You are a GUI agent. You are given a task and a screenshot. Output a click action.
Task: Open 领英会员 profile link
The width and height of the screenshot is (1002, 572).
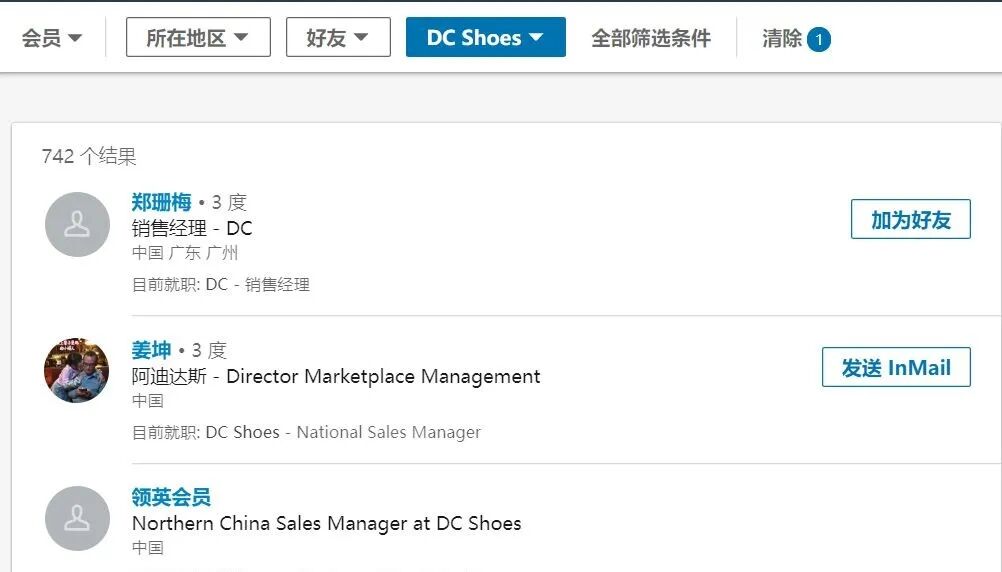click(x=171, y=497)
